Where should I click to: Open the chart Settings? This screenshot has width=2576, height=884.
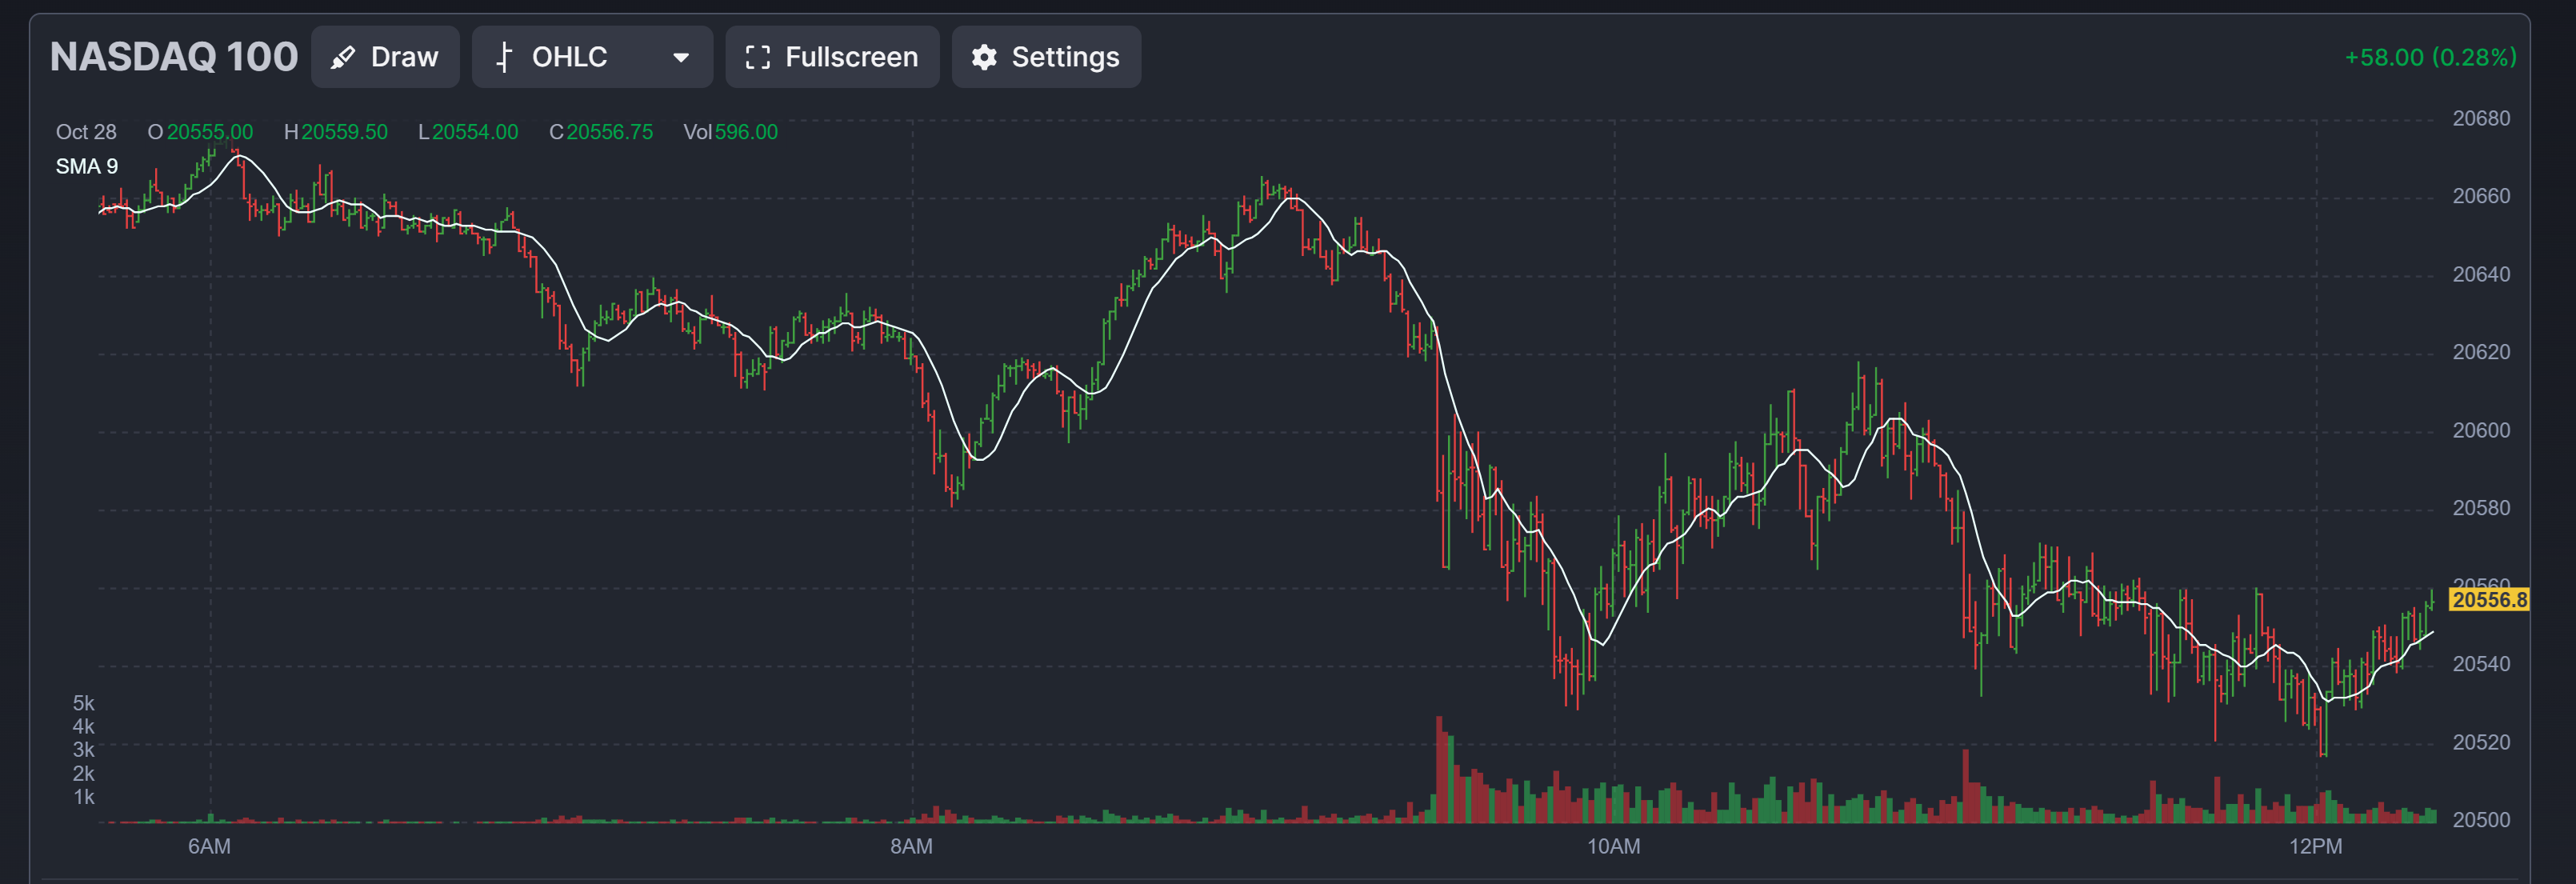point(1046,58)
